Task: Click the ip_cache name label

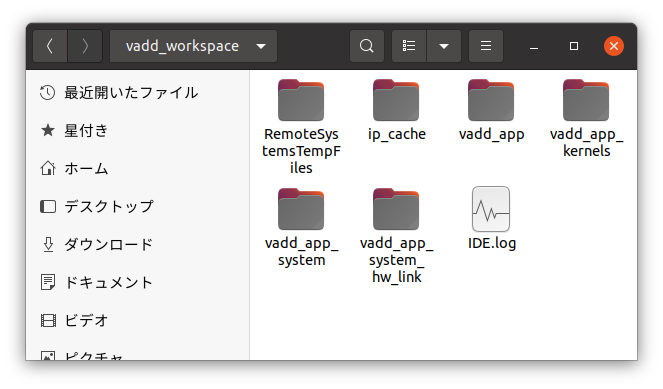Action: pyautogui.click(x=397, y=134)
